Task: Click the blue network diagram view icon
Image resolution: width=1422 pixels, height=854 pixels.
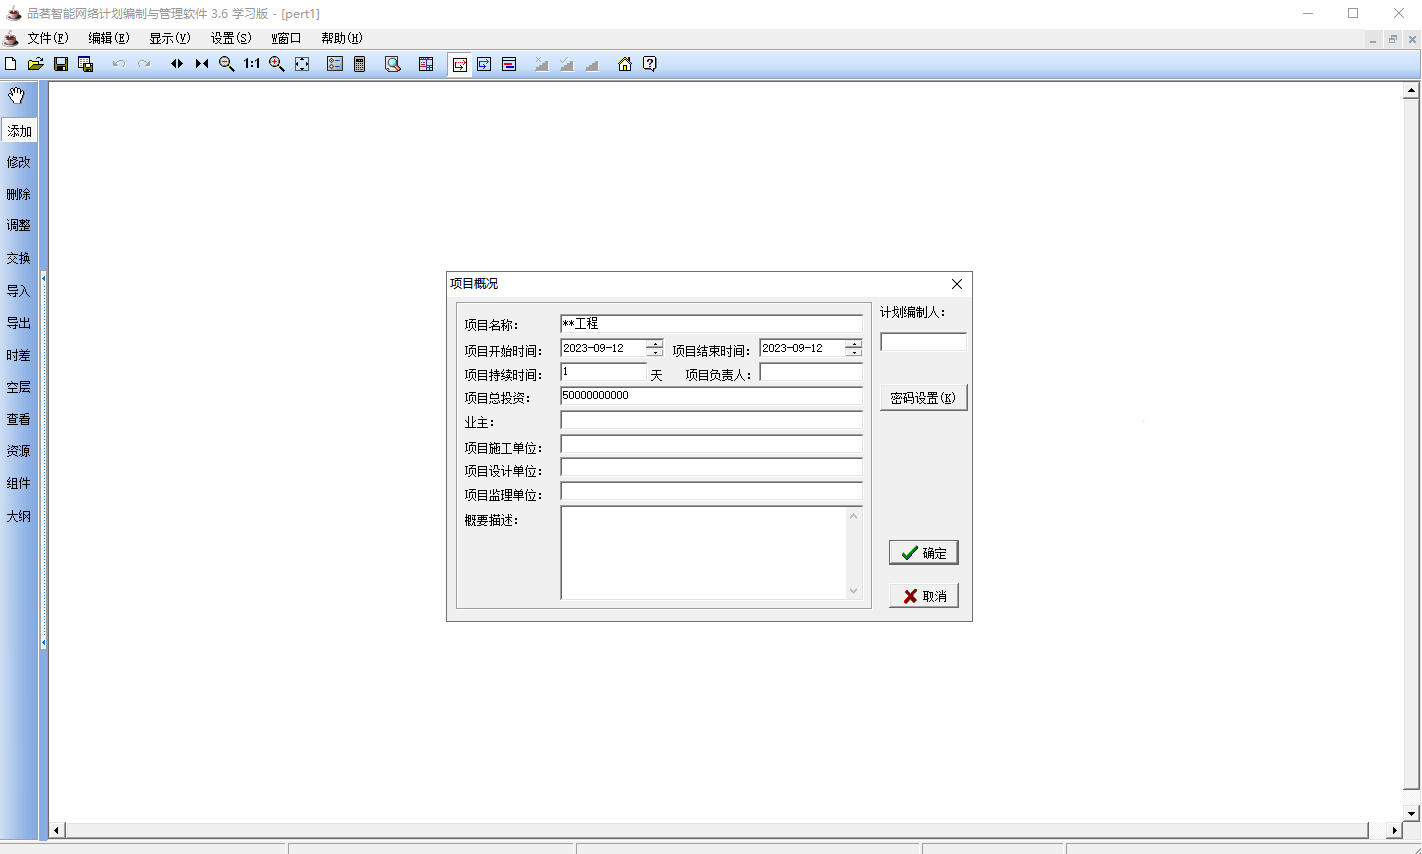Action: (484, 64)
